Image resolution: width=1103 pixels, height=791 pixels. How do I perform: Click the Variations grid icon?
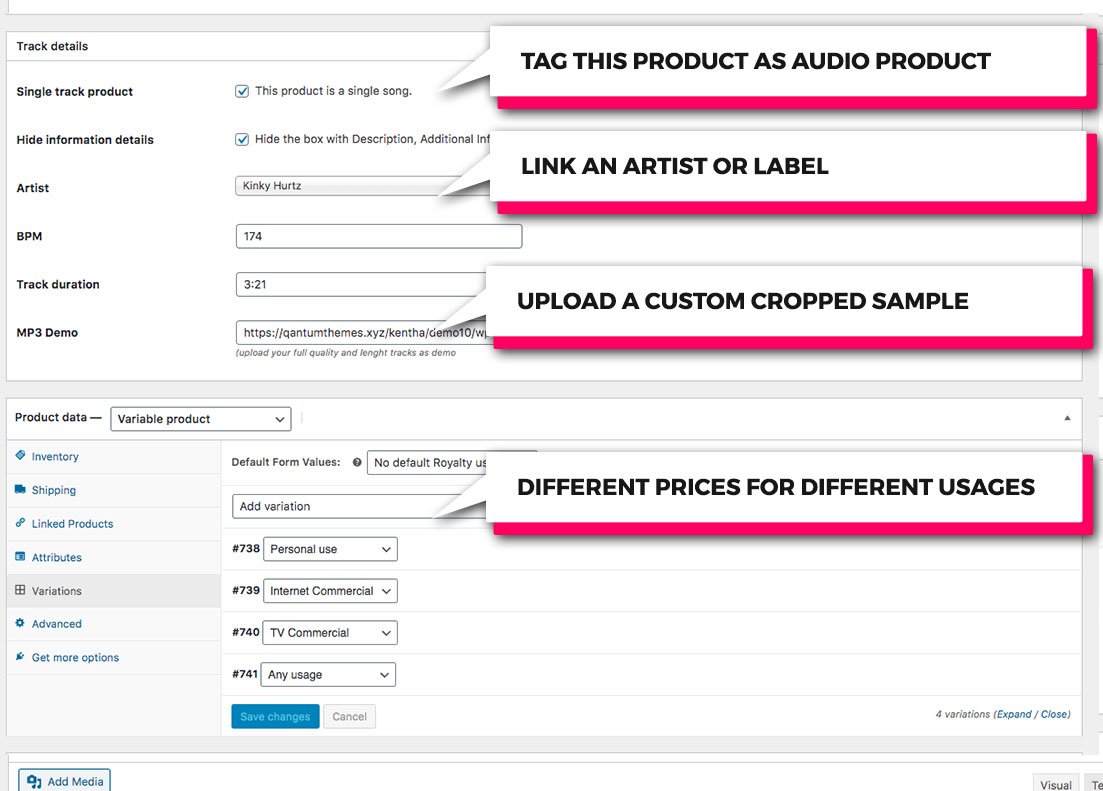tap(20, 590)
